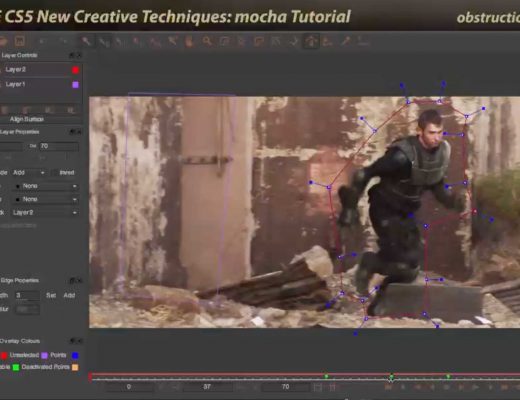Screen dimensions: 520x400
Task: Open the first None dropdown
Action: click(46, 186)
